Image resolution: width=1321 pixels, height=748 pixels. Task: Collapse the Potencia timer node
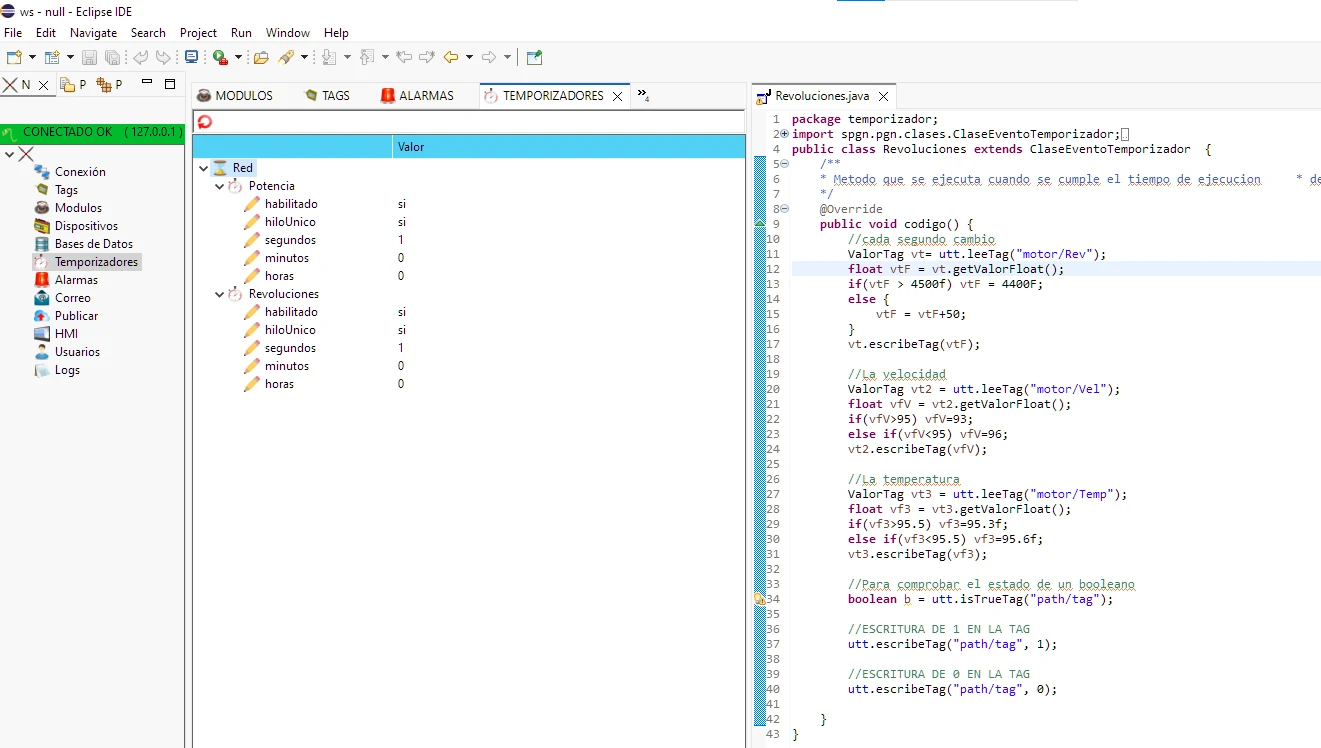click(x=220, y=186)
